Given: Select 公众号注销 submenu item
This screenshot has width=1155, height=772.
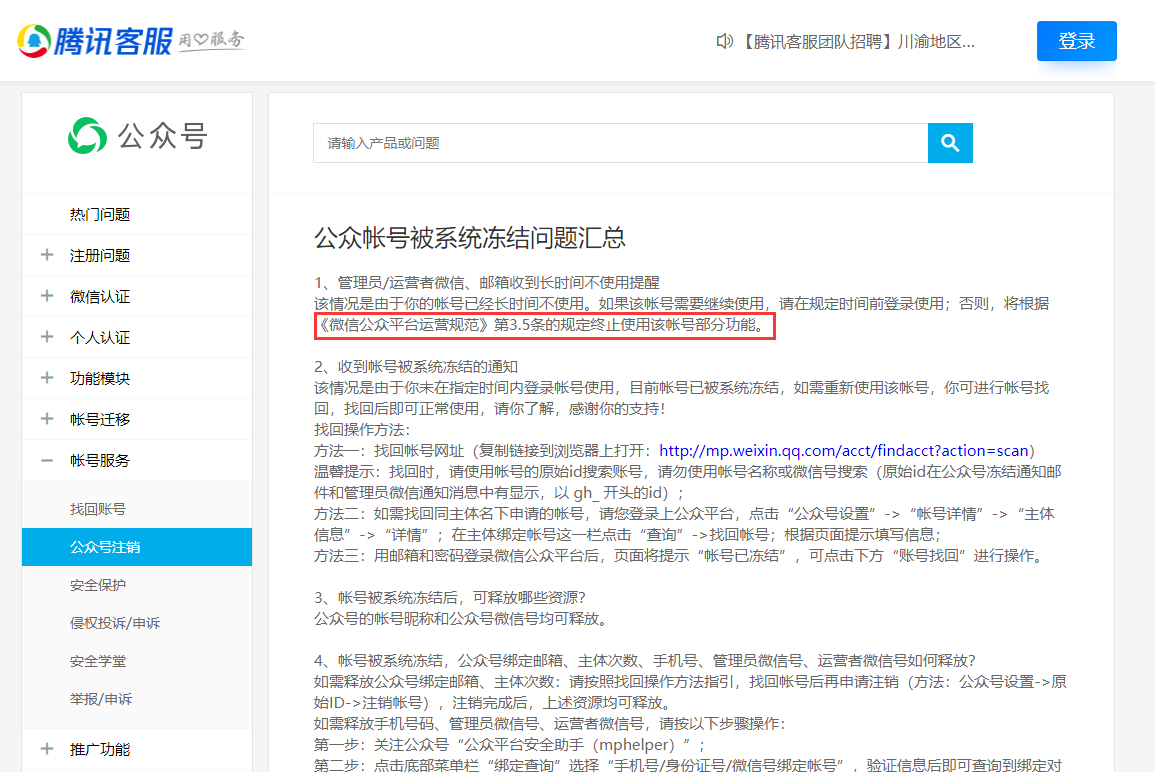Looking at the screenshot, I should [x=137, y=547].
